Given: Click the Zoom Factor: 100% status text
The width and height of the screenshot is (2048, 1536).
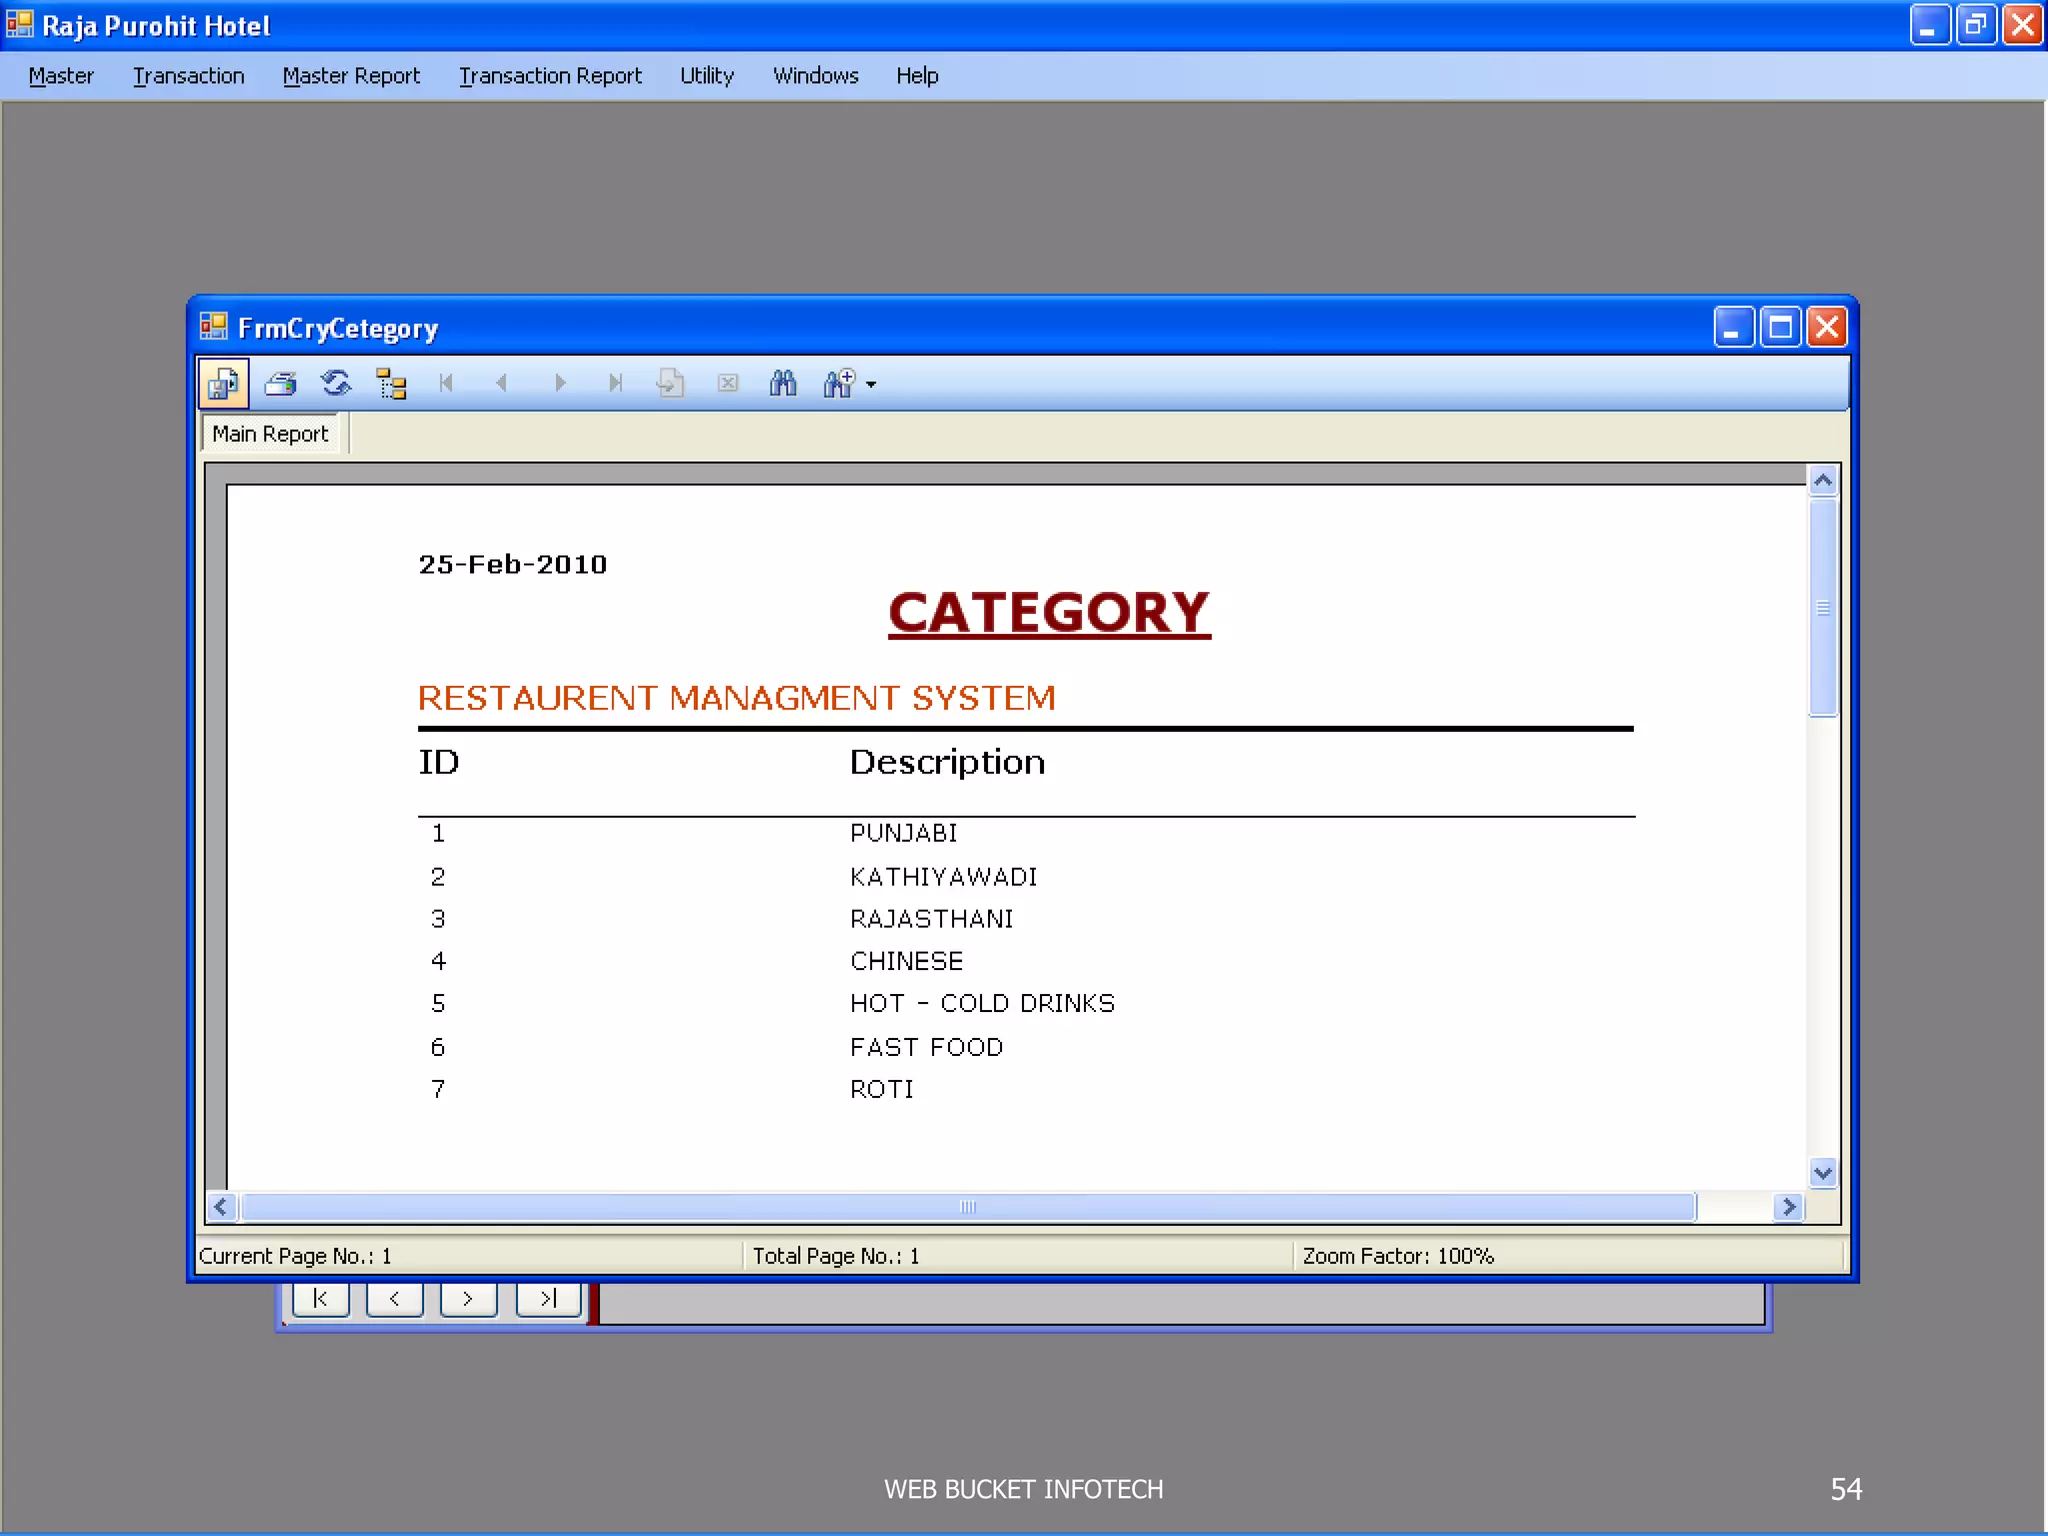Looking at the screenshot, I should pyautogui.click(x=1398, y=1256).
